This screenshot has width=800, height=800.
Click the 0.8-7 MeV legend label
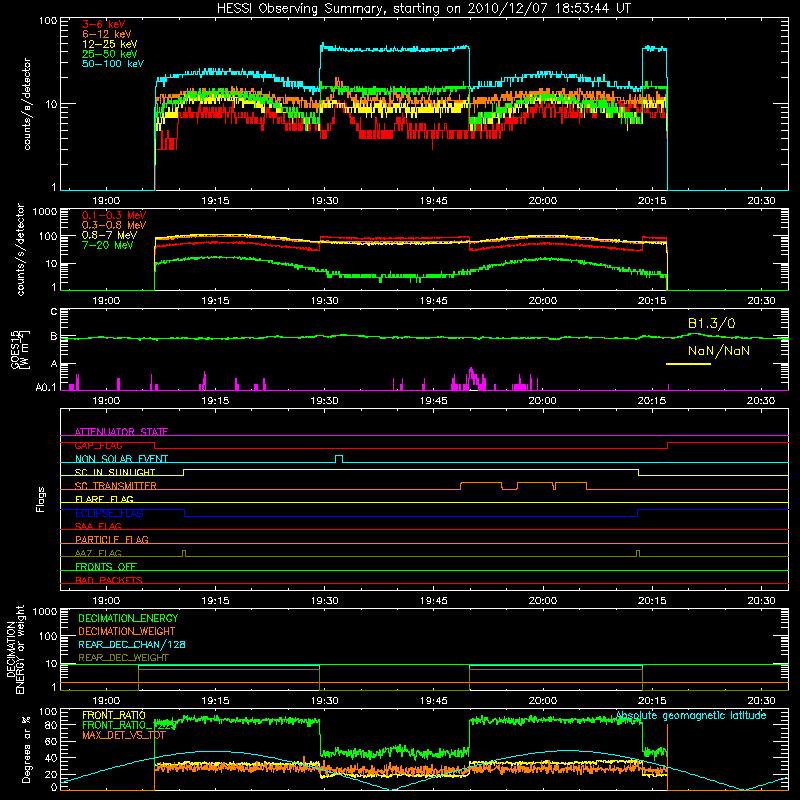[109, 235]
